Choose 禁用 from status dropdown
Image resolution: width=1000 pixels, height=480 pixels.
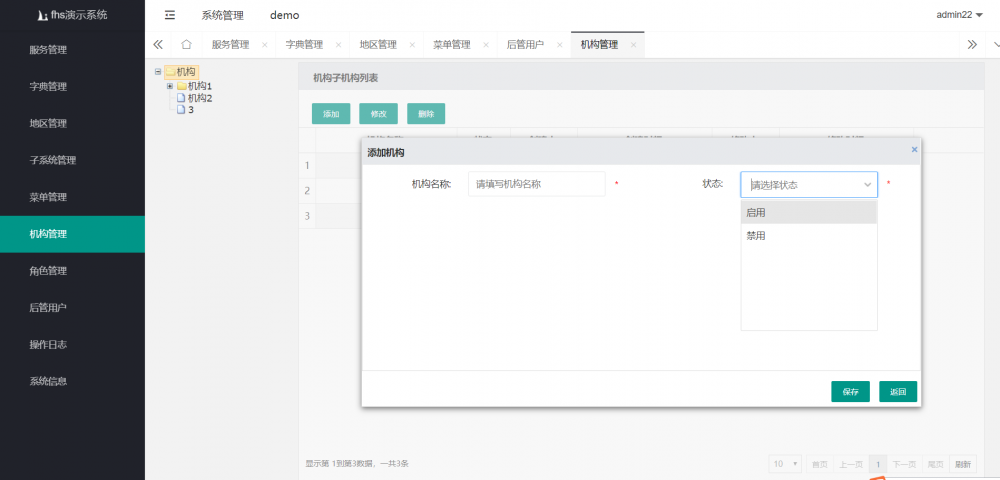[809, 235]
